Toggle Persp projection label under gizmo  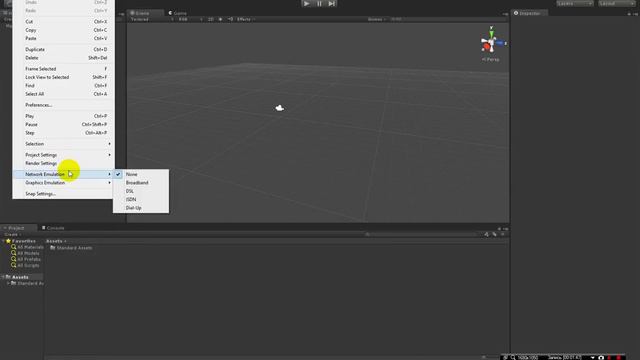(491, 59)
